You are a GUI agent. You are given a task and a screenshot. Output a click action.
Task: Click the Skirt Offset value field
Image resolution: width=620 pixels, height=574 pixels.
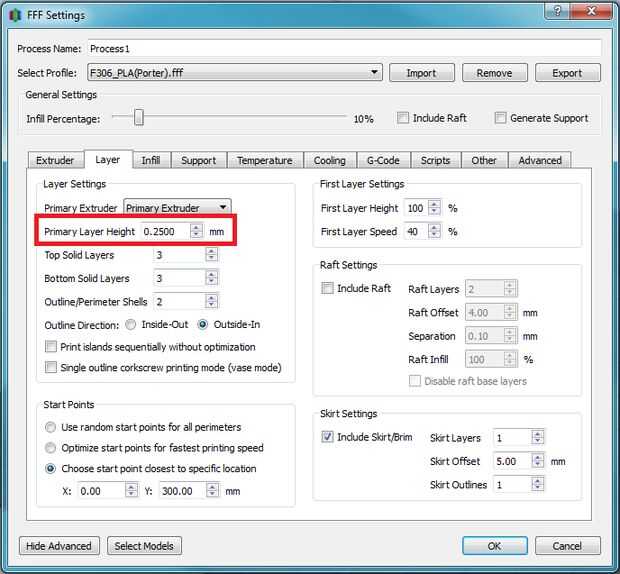[x=512, y=461]
